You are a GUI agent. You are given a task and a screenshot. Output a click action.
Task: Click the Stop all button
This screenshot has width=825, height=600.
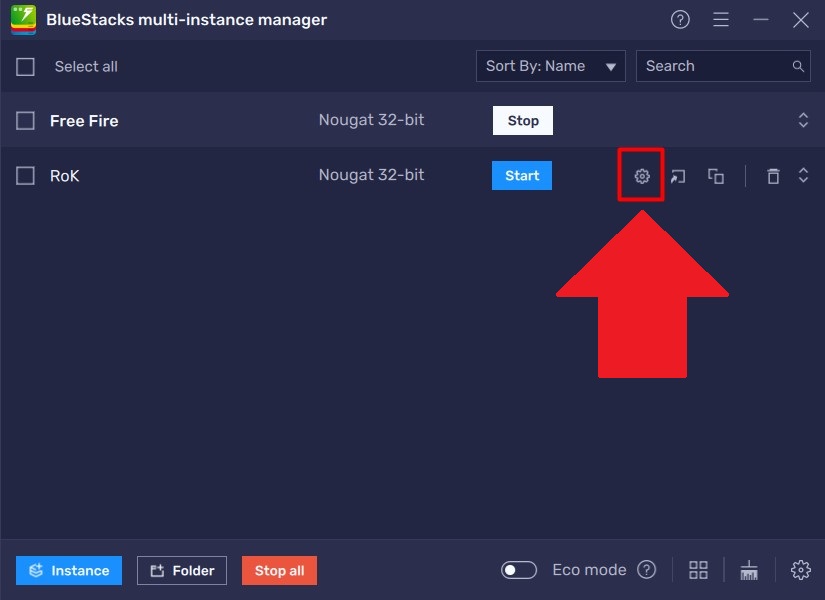click(x=279, y=570)
